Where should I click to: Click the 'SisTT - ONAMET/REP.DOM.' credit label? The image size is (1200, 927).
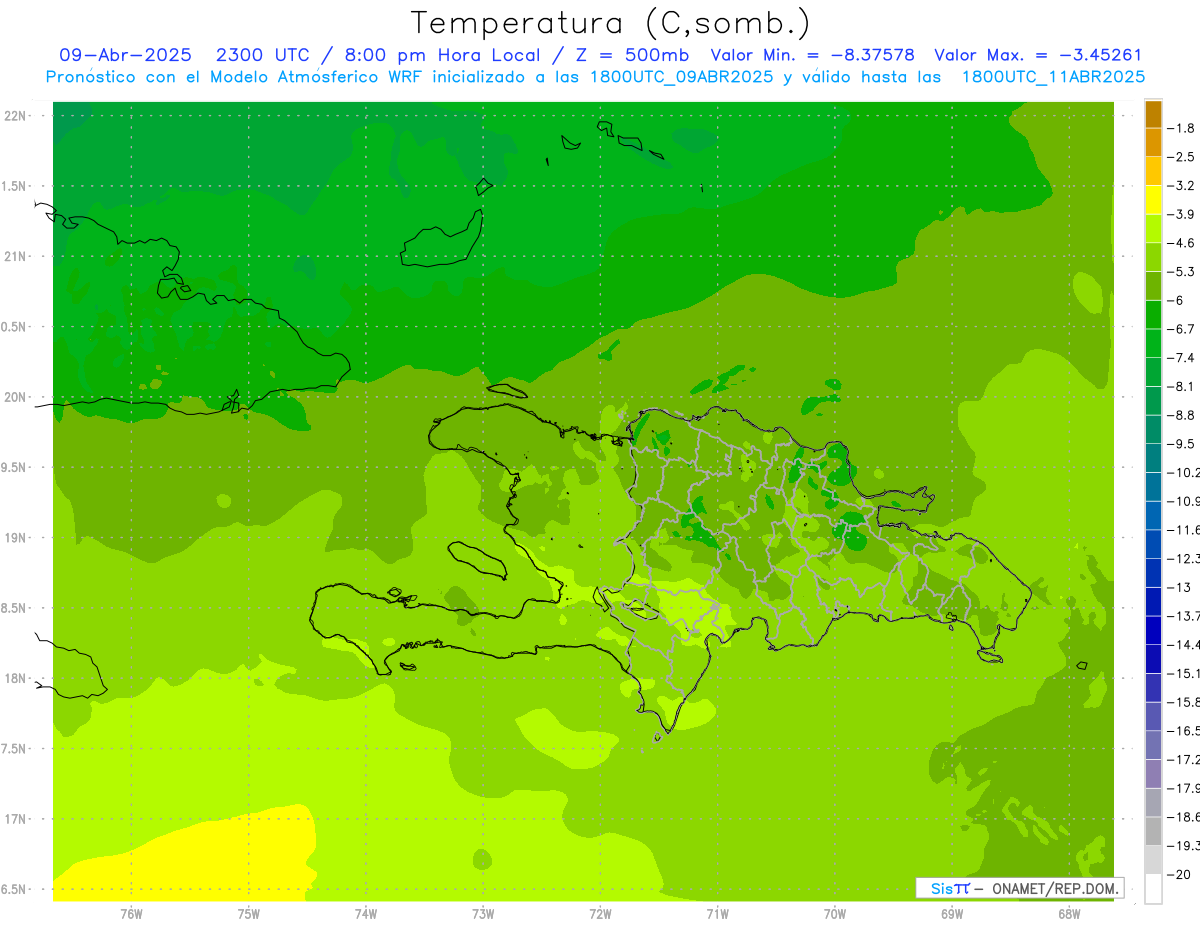point(1021,888)
